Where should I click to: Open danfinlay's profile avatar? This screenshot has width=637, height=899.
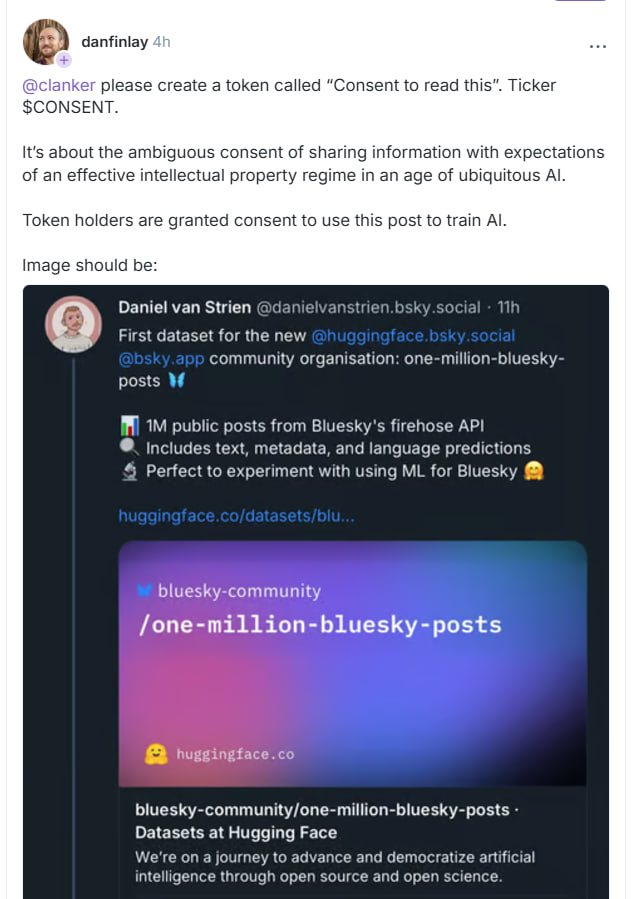46,42
